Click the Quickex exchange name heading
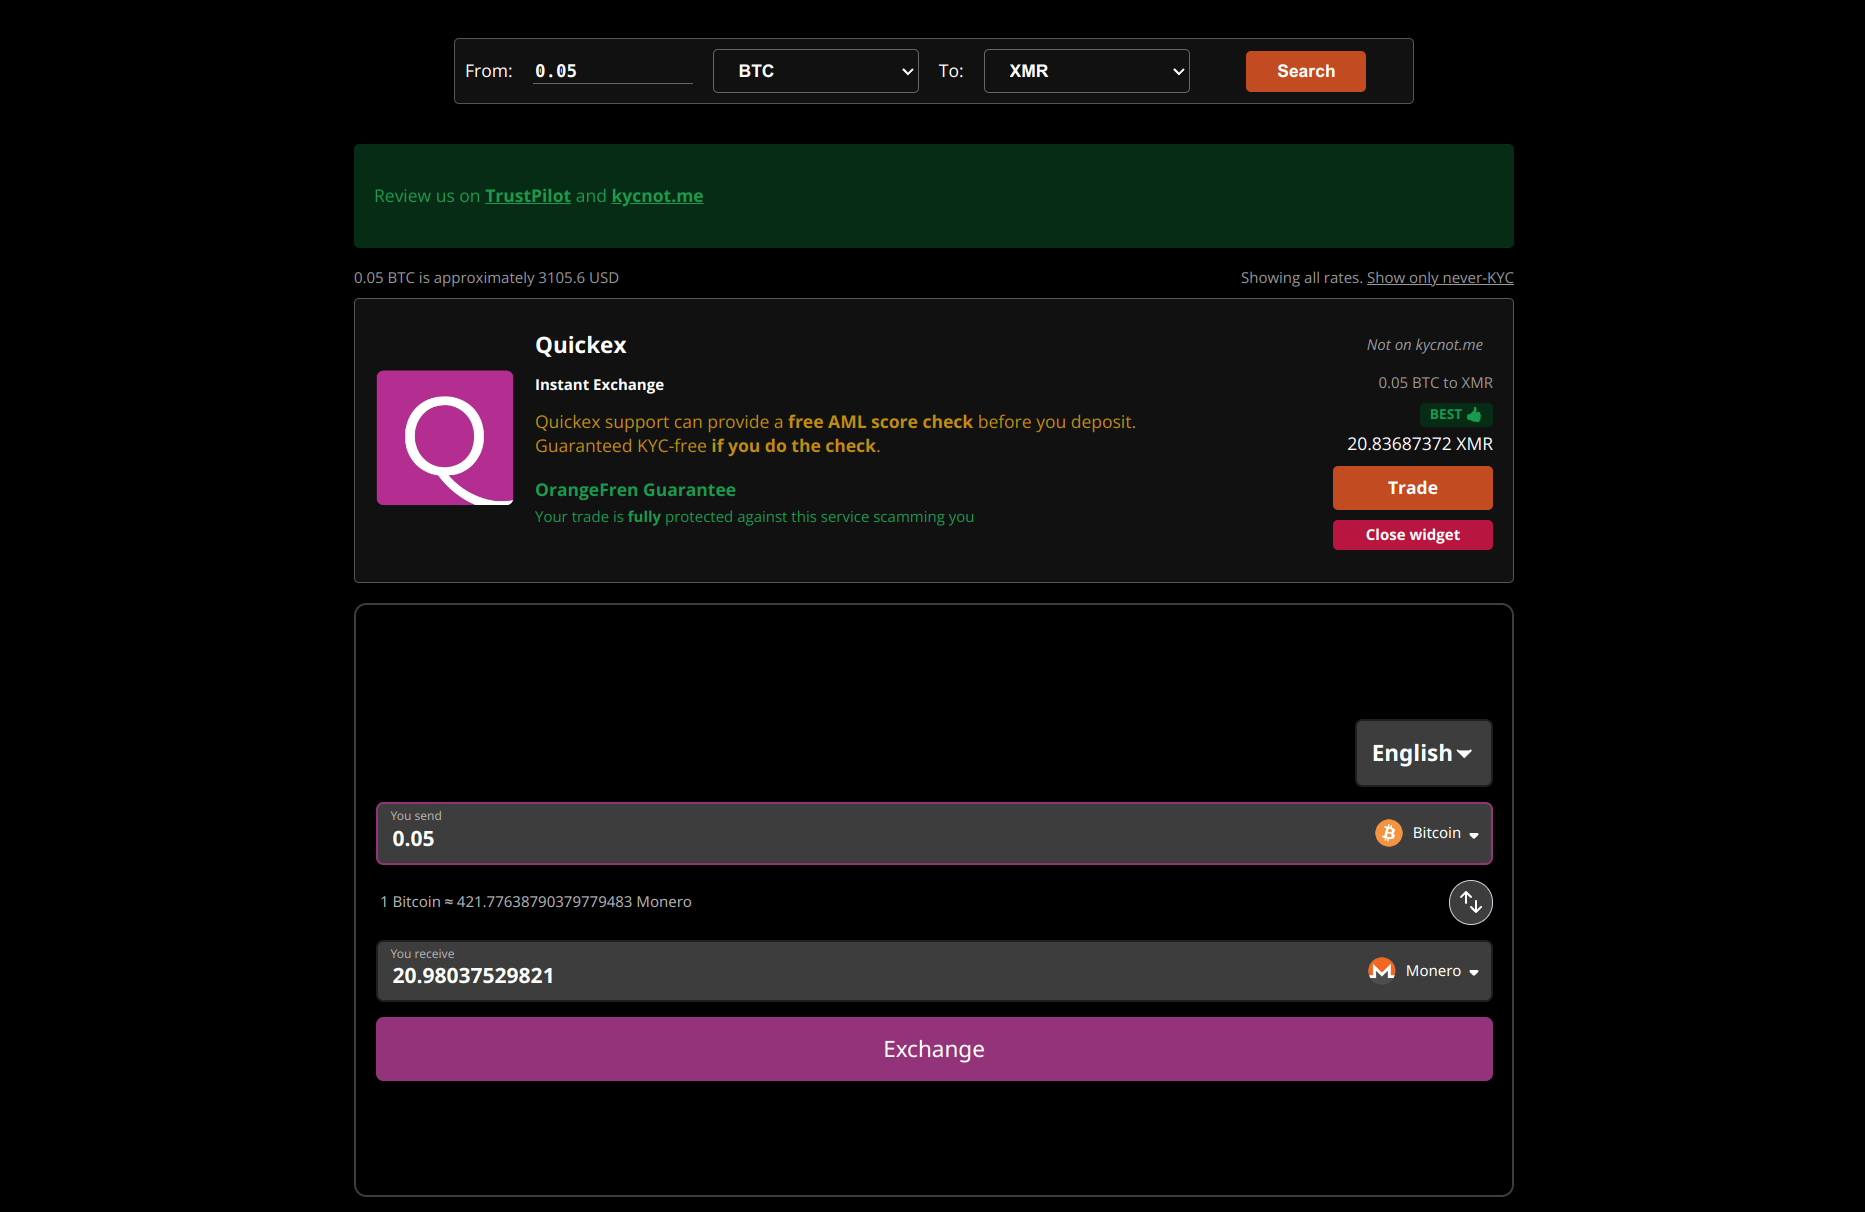The image size is (1865, 1212). click(581, 345)
